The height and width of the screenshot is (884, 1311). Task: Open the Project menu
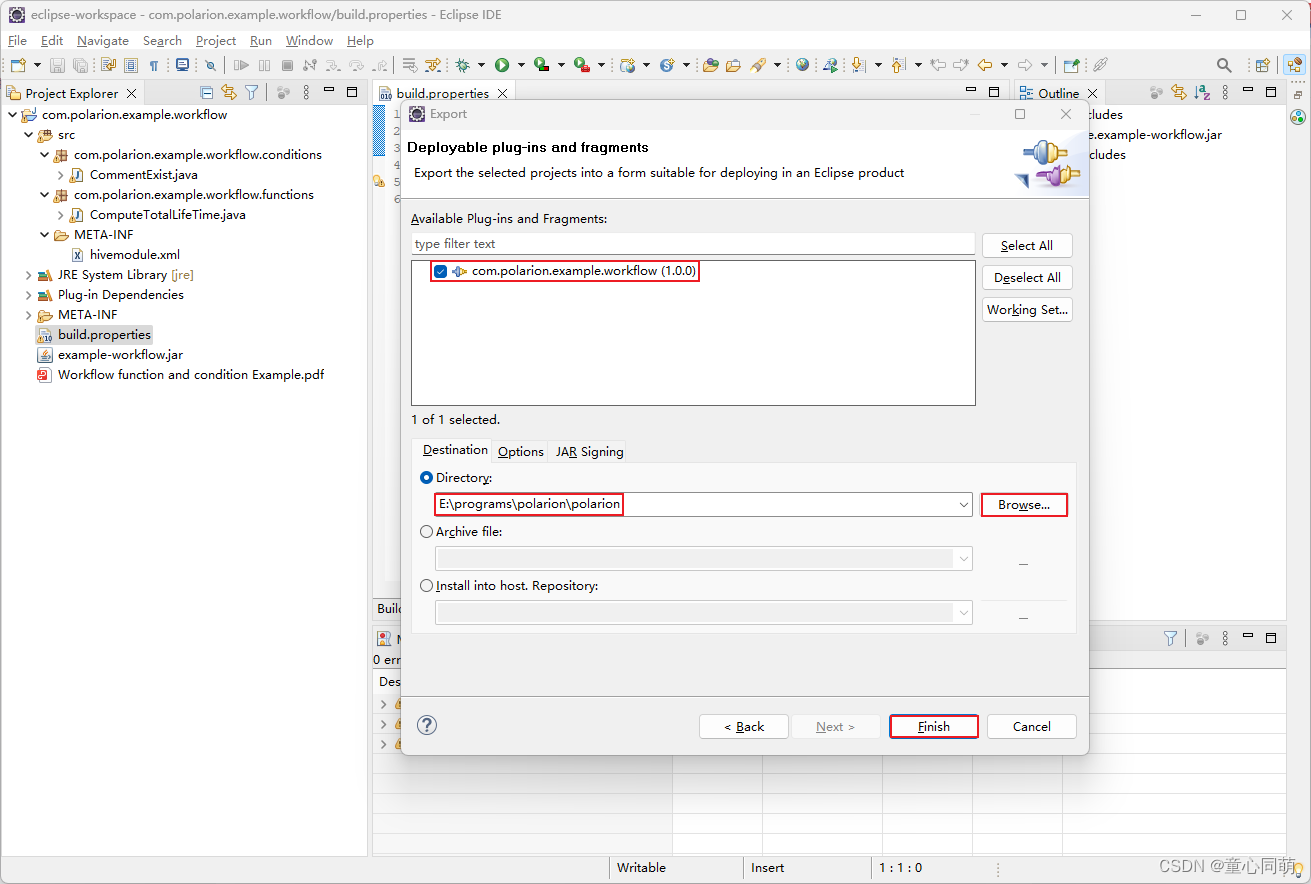click(216, 41)
